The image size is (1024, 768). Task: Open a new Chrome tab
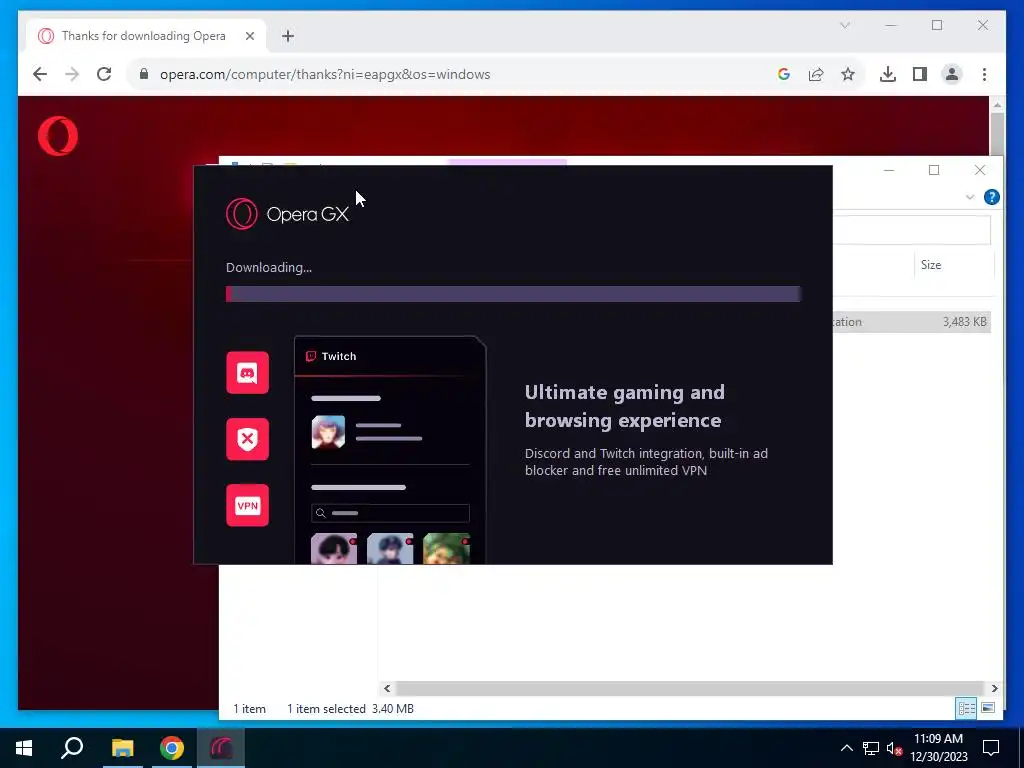[x=288, y=36]
